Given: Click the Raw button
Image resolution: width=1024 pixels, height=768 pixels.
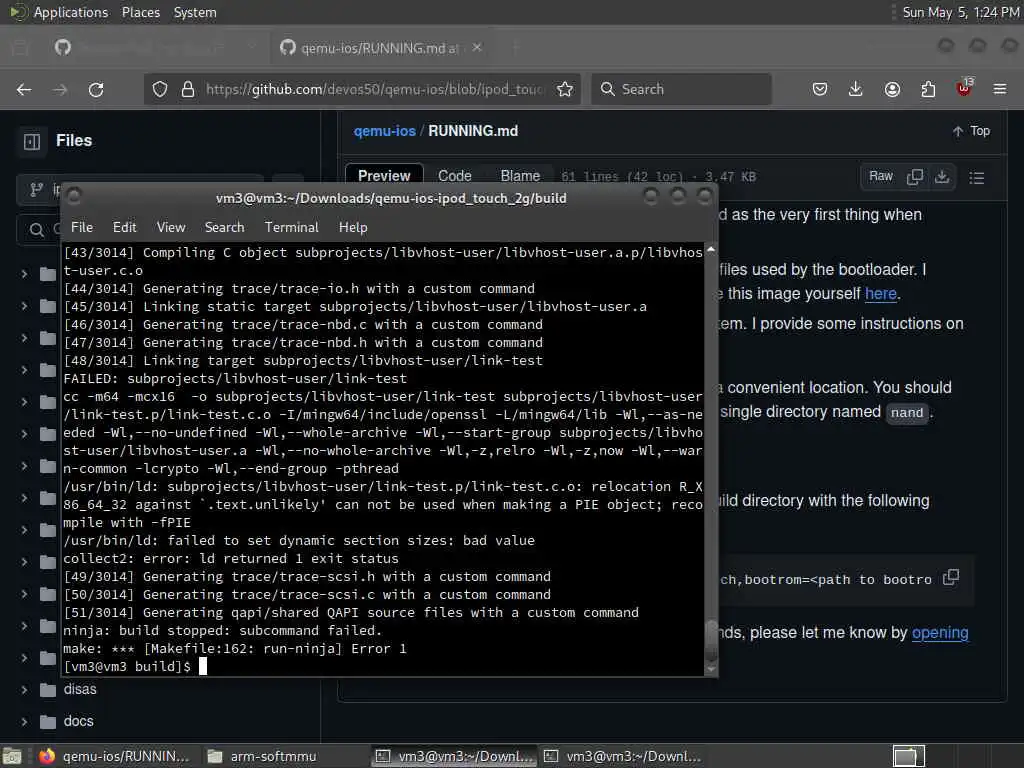Looking at the screenshot, I should 880,176.
